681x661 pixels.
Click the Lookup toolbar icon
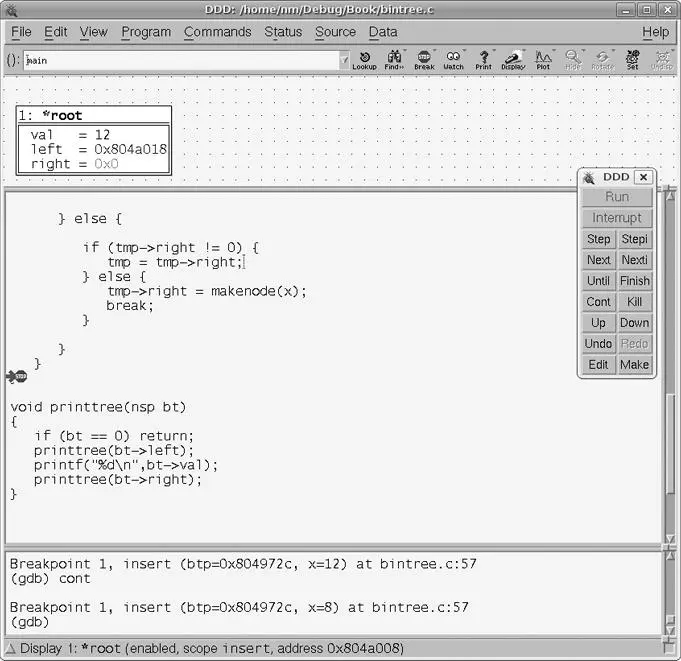pyautogui.click(x=364, y=60)
